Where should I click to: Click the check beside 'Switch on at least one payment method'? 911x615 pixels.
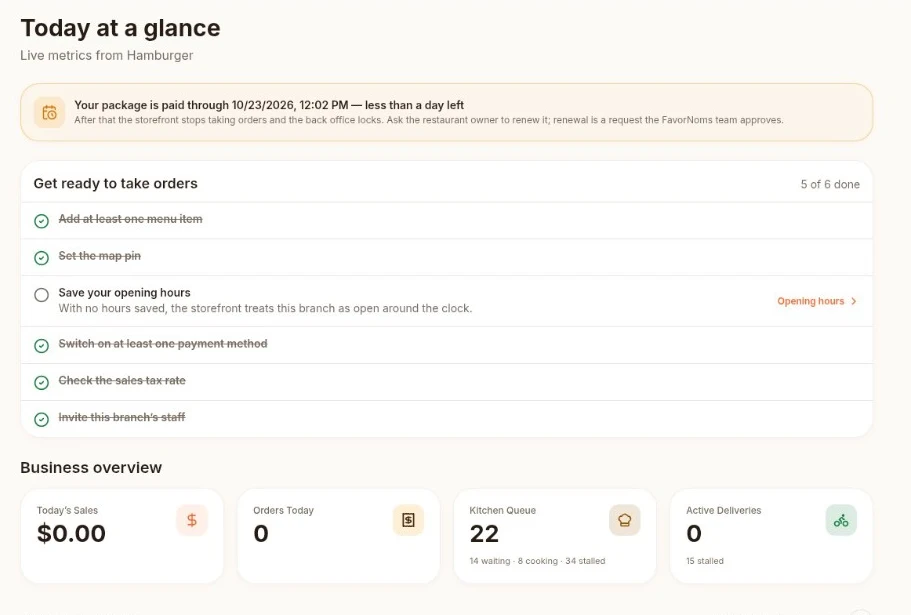click(x=41, y=346)
